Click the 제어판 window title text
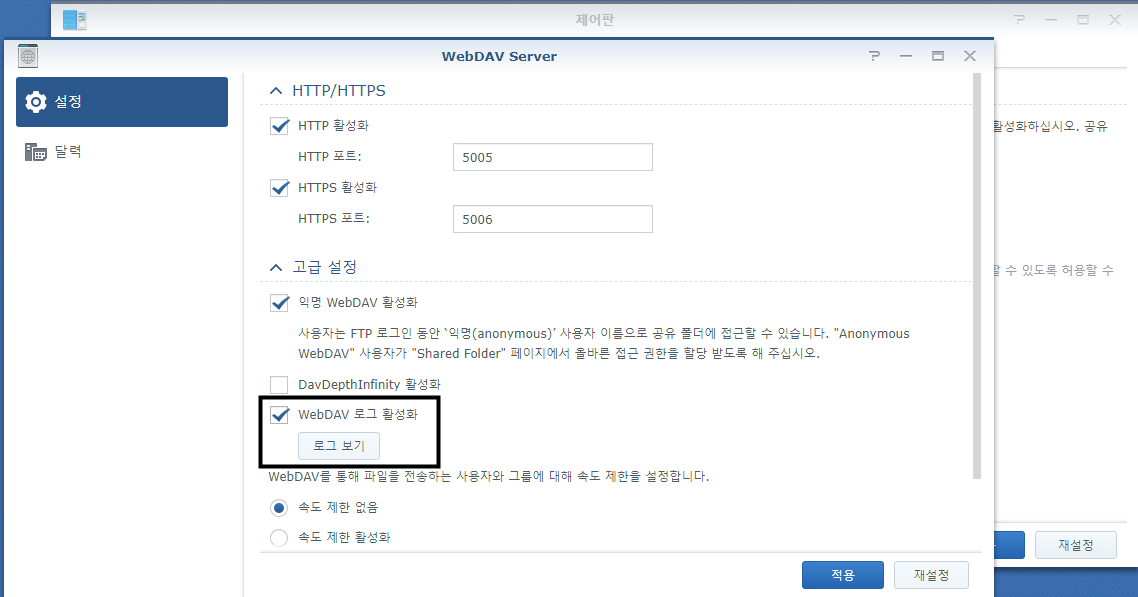Image resolution: width=1138 pixels, height=597 pixels. 594,20
